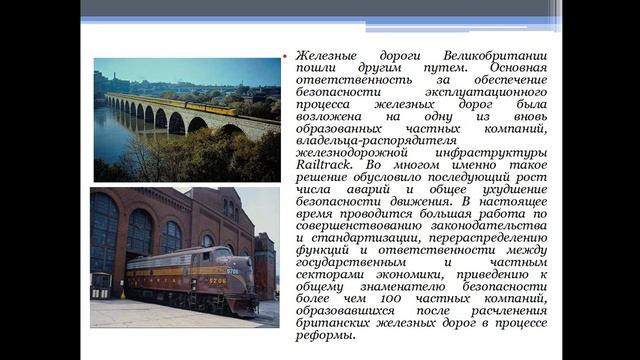Click the text "Железные дороги Великобритании"
The width and height of the screenshot is (640, 360).
click(421, 55)
